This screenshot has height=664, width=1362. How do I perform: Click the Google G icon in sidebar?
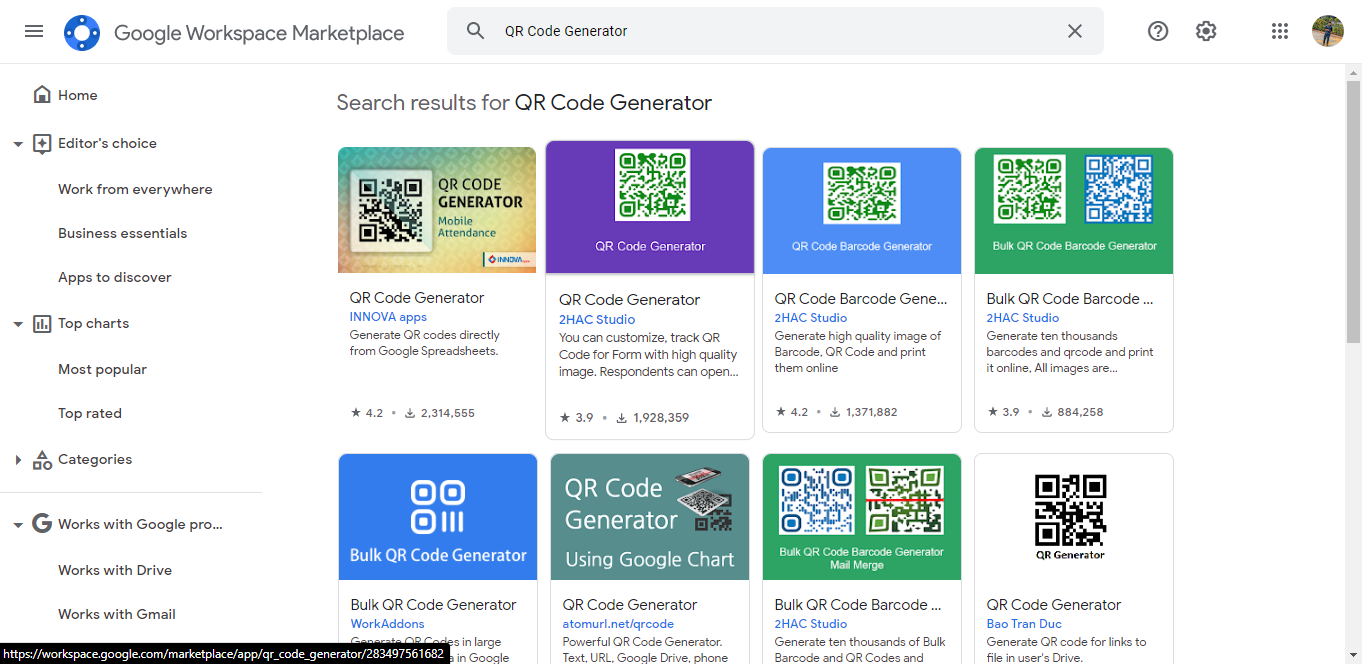[x=42, y=524]
